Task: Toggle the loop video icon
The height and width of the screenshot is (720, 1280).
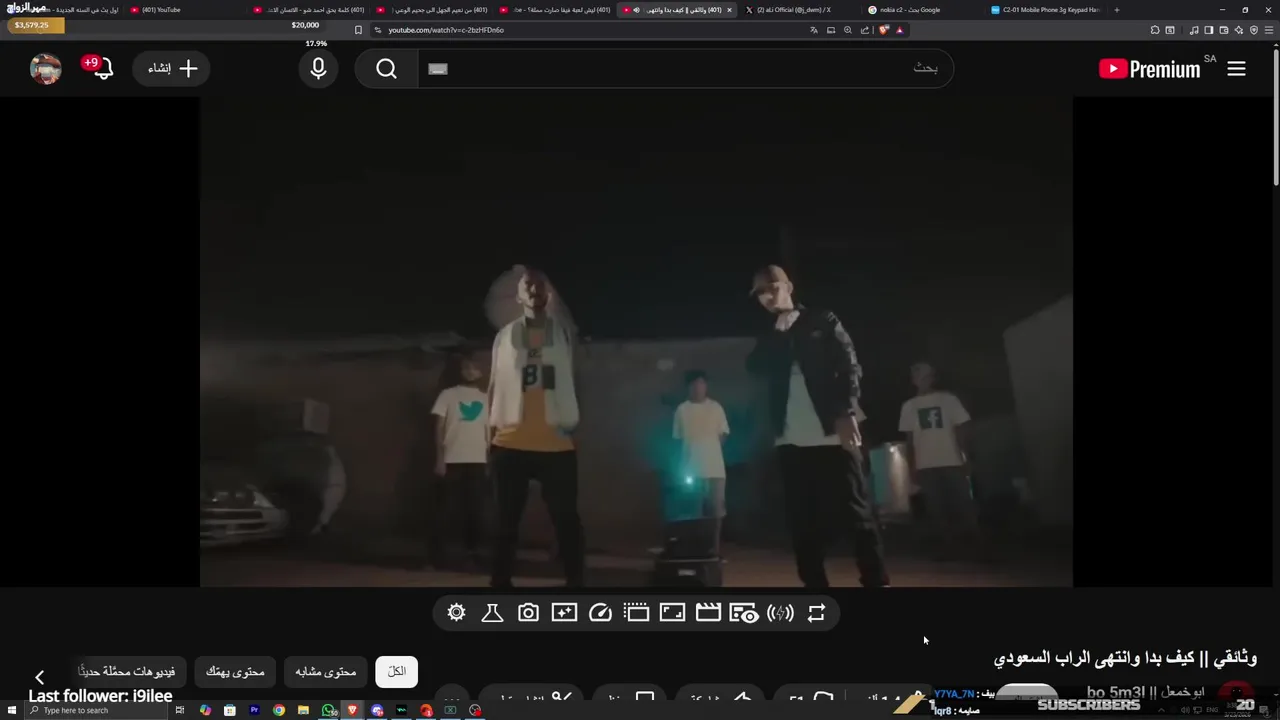Action: coord(816,613)
